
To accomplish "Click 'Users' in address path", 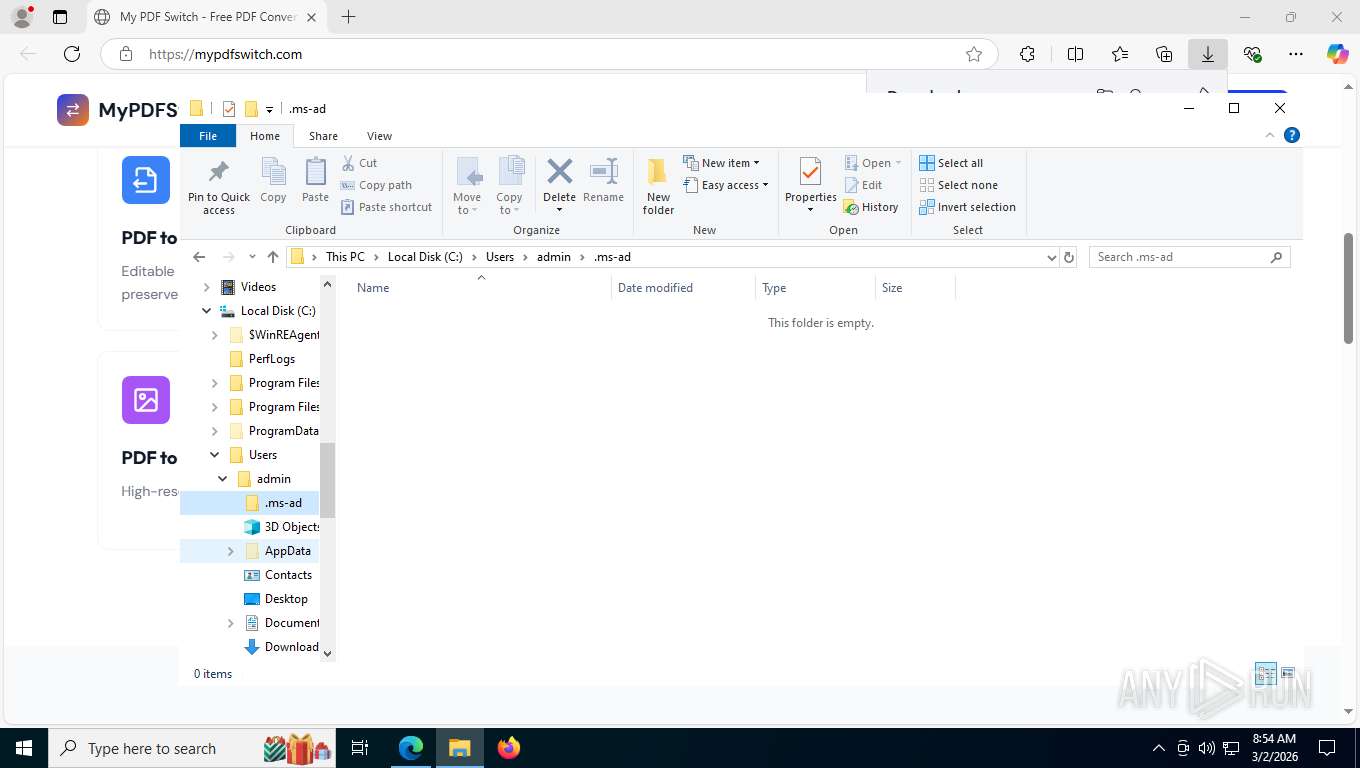I will (x=500, y=257).
